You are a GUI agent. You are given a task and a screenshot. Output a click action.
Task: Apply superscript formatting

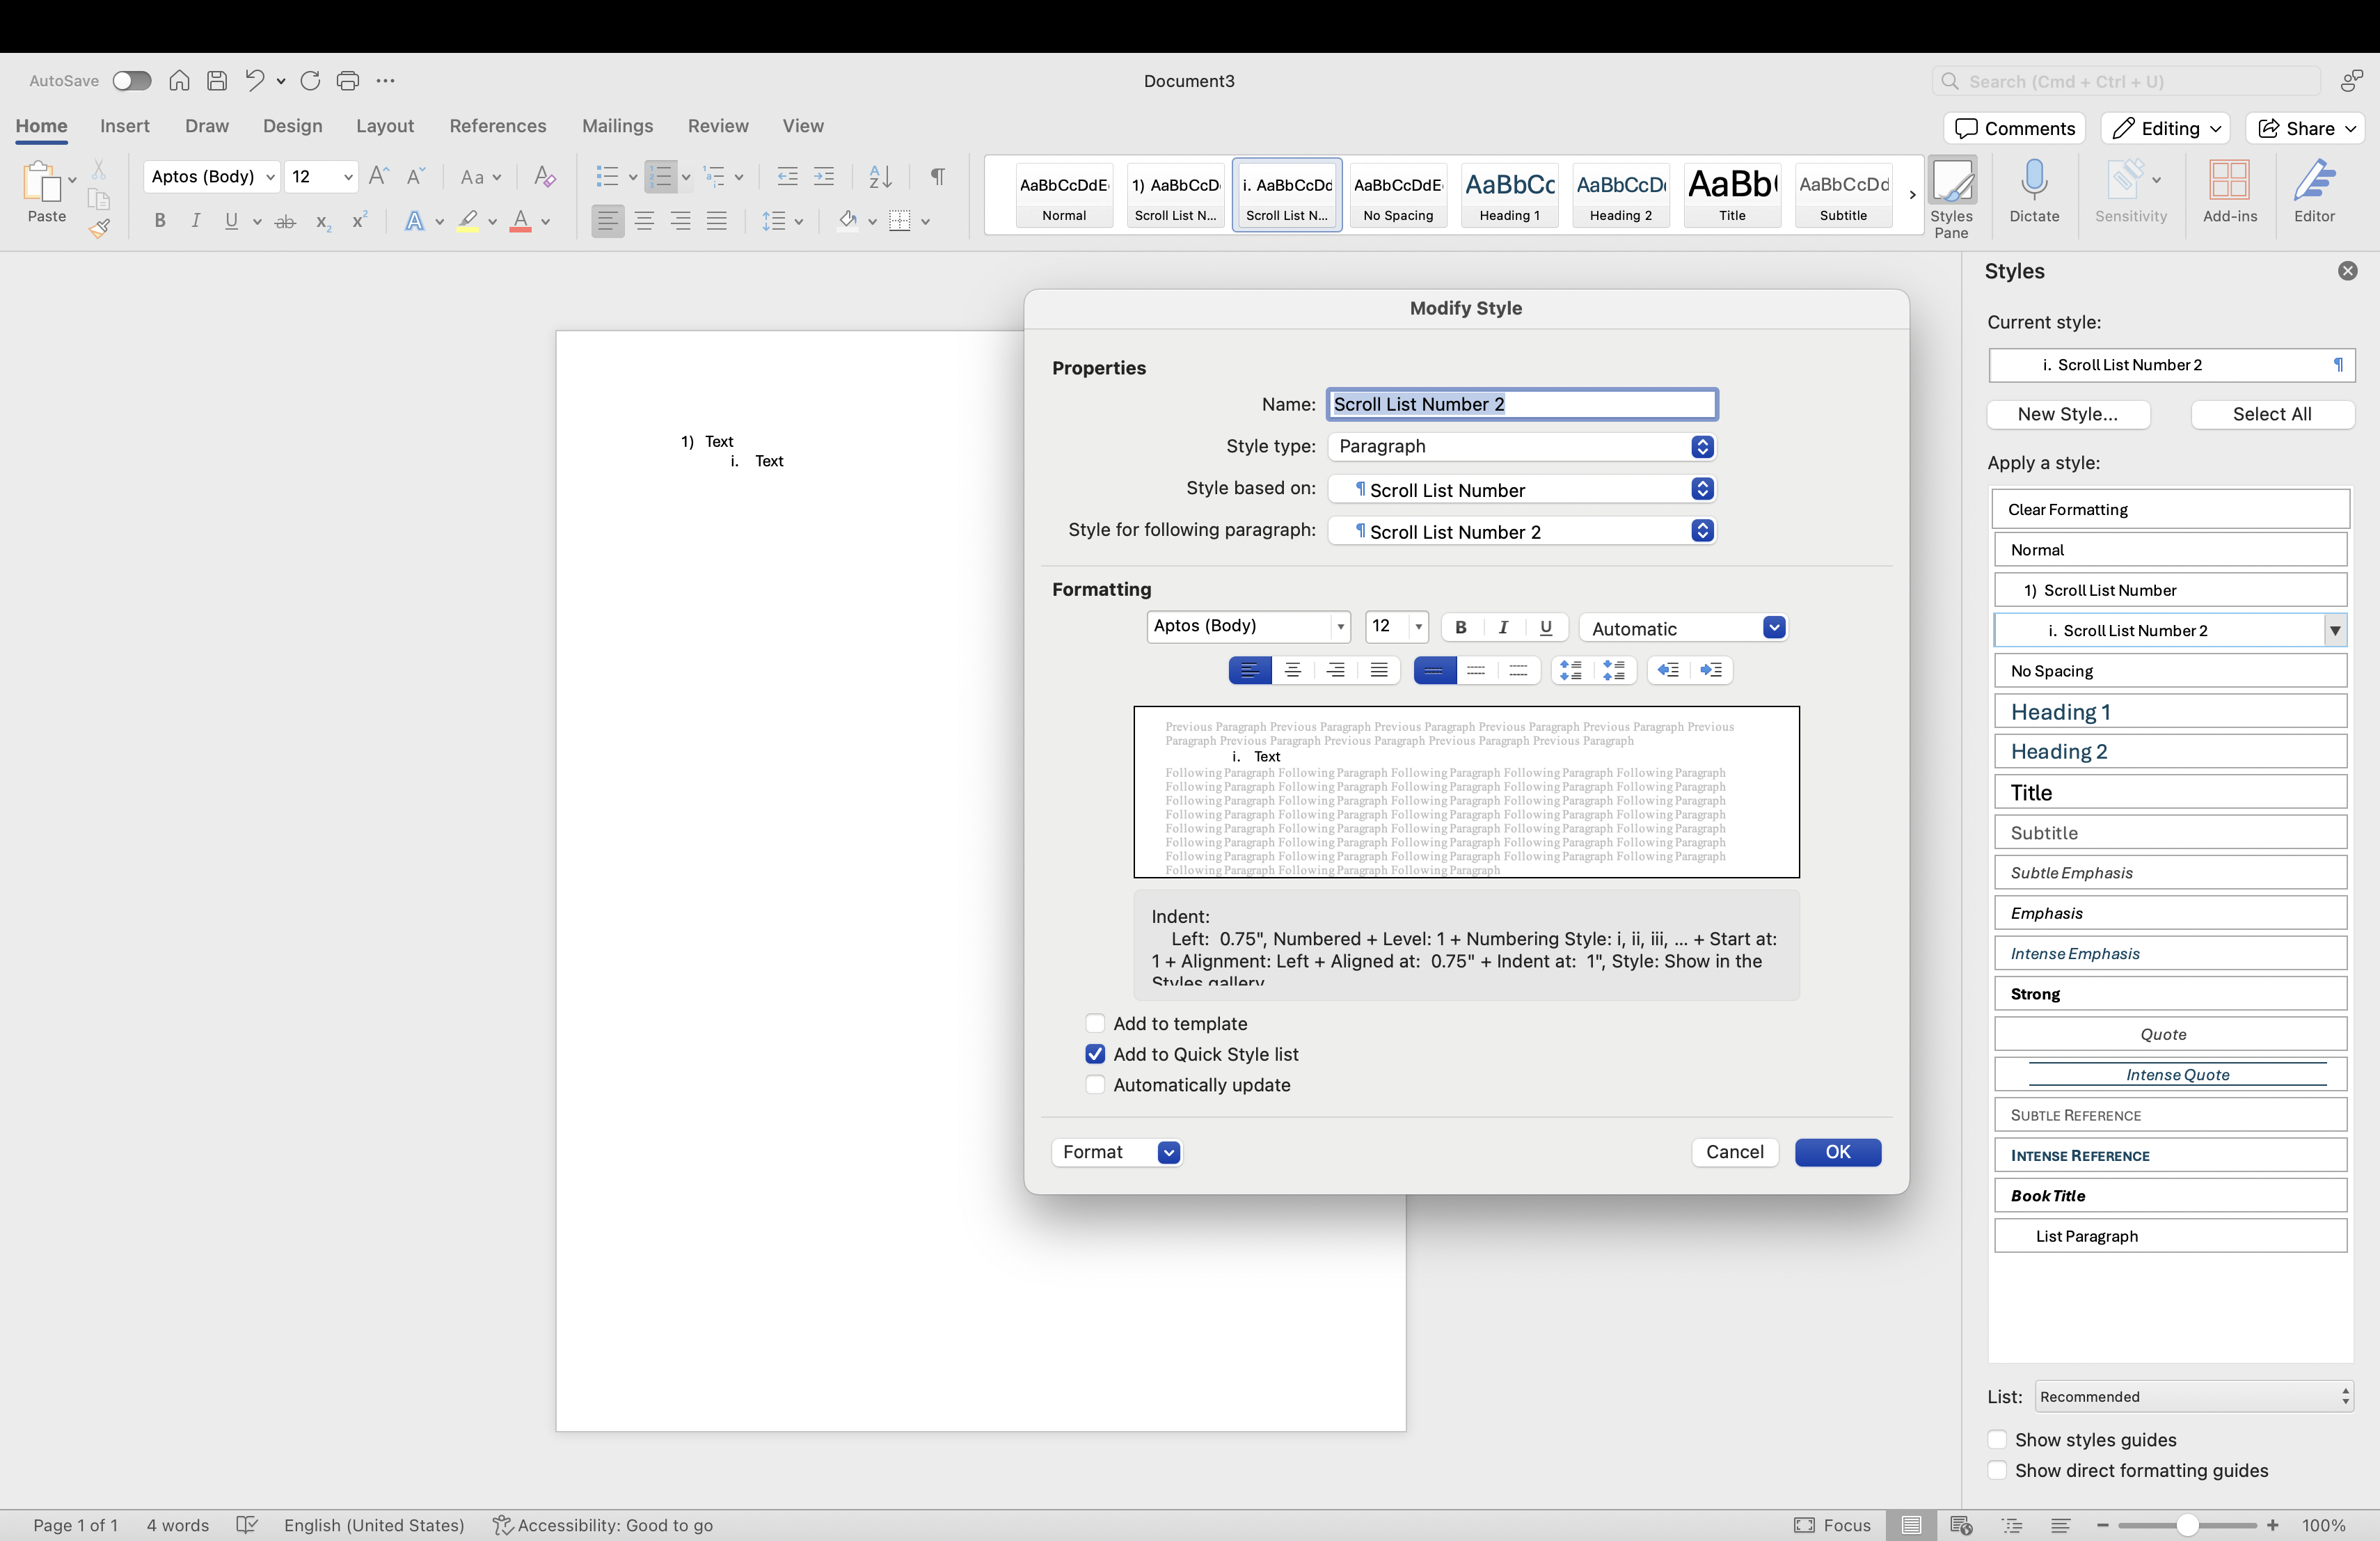360,221
